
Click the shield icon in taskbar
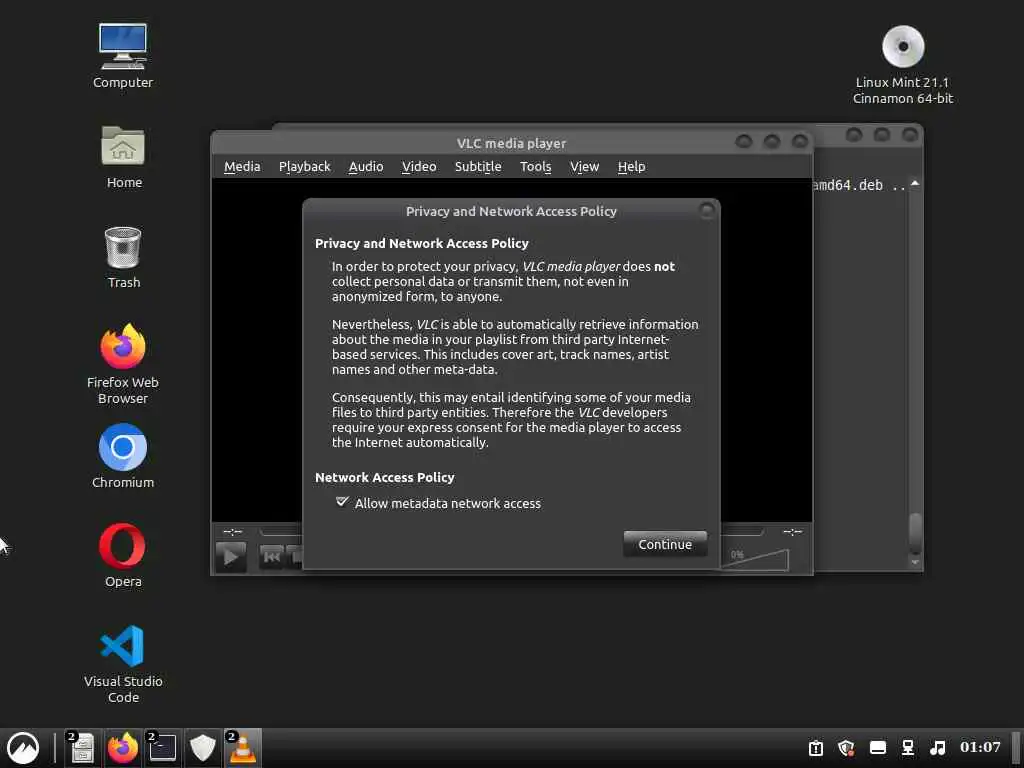[x=202, y=748]
